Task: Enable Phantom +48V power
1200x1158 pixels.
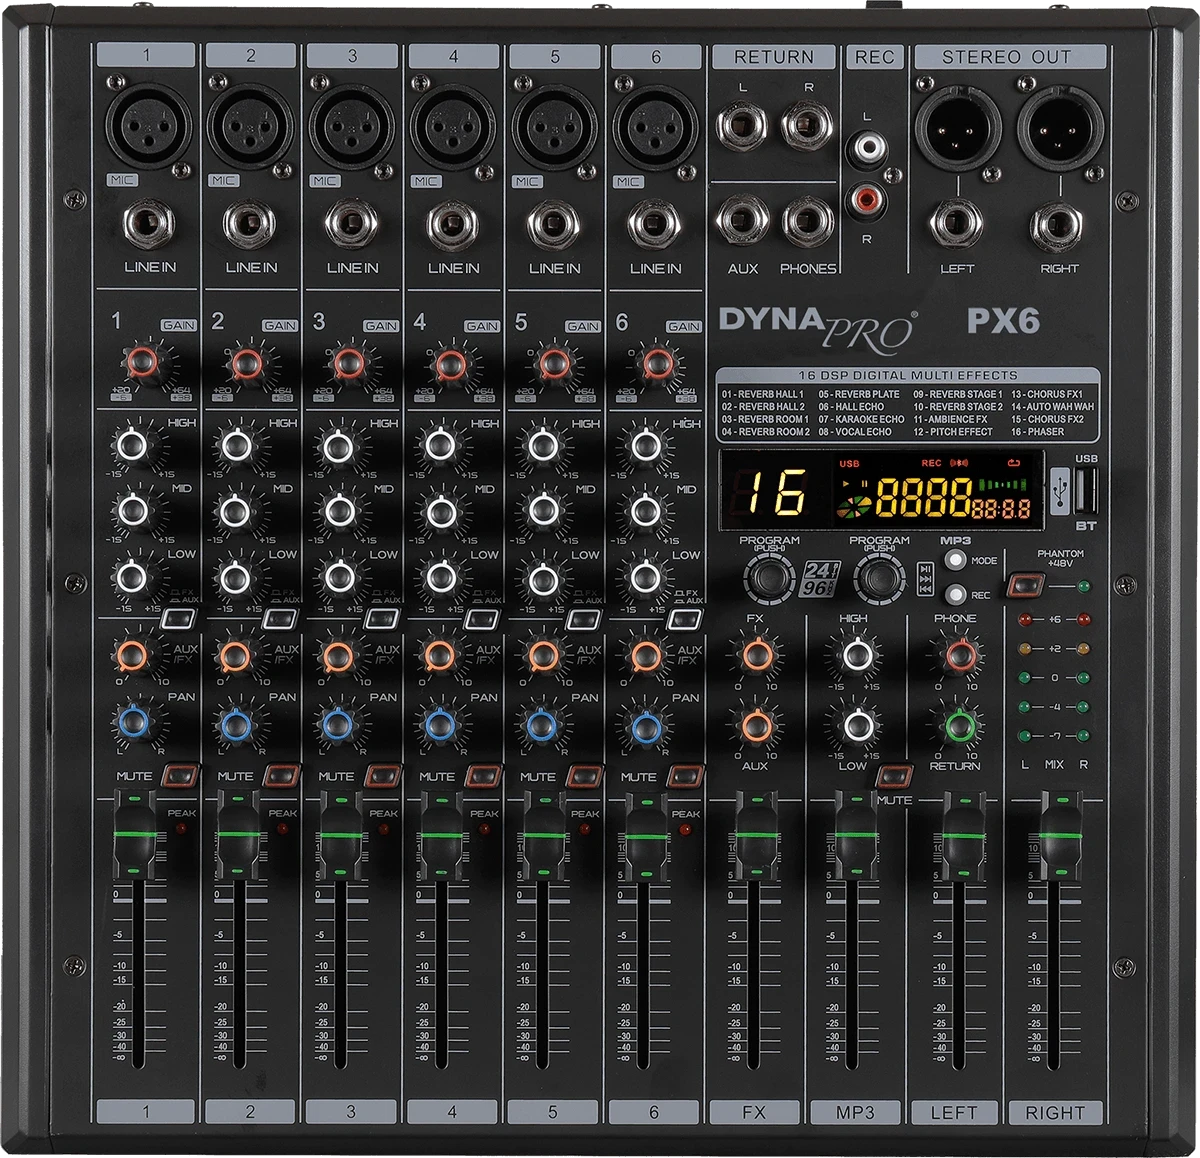Action: 1027,584
